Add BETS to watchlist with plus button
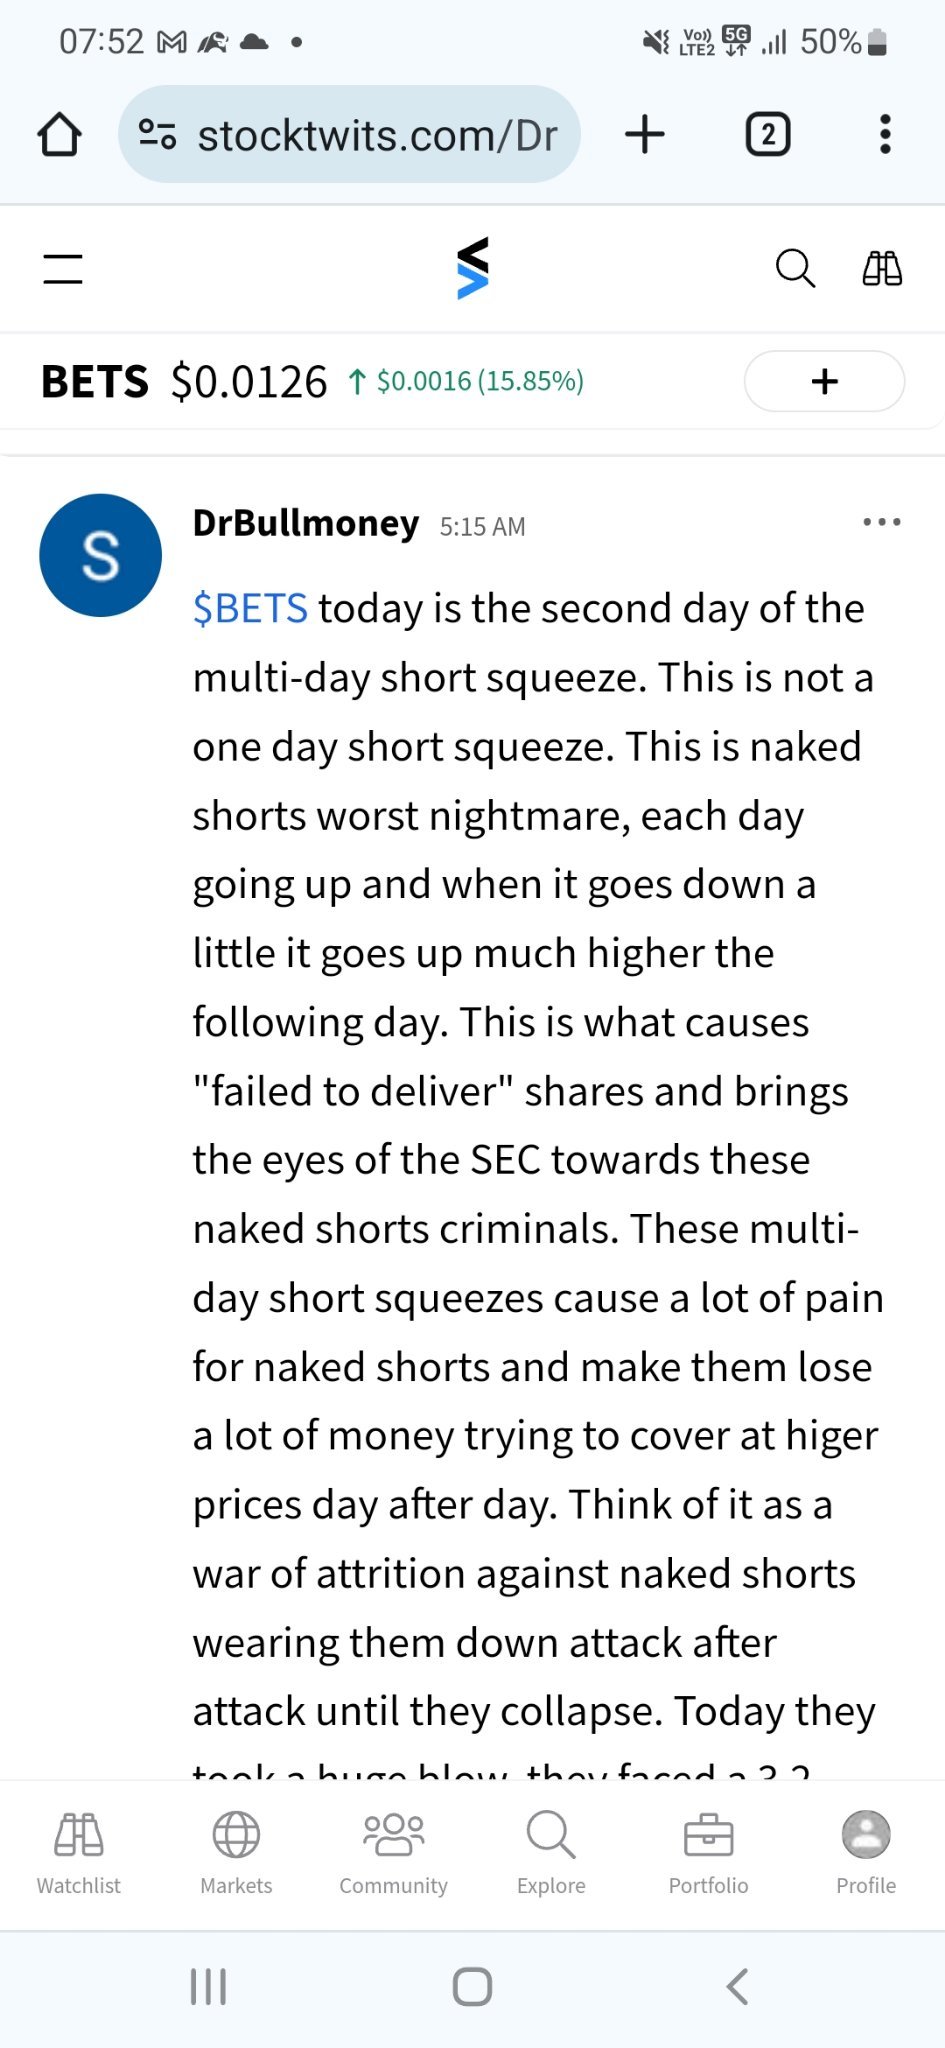Screen dimensions: 945x2048 click(824, 381)
